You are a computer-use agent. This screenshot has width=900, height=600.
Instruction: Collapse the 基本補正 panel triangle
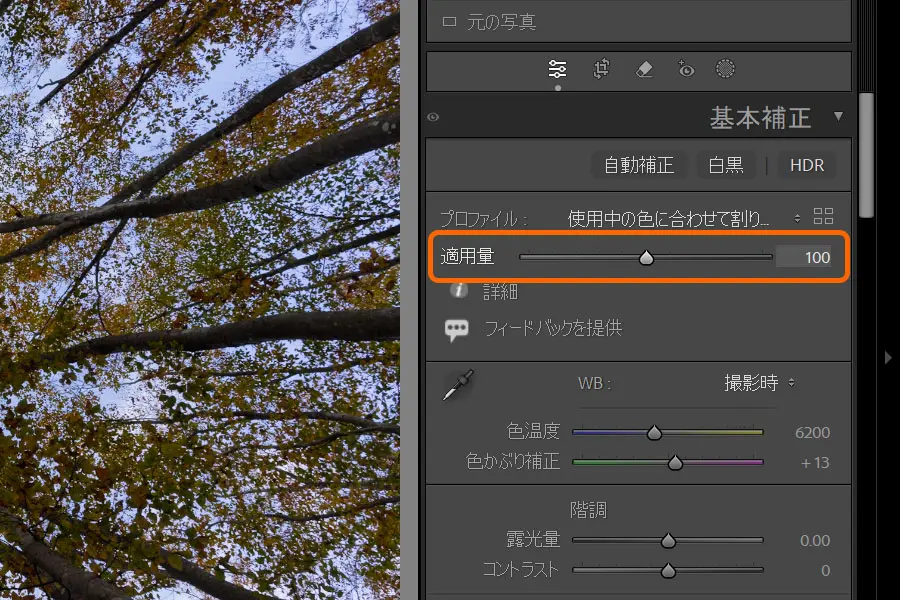click(839, 117)
